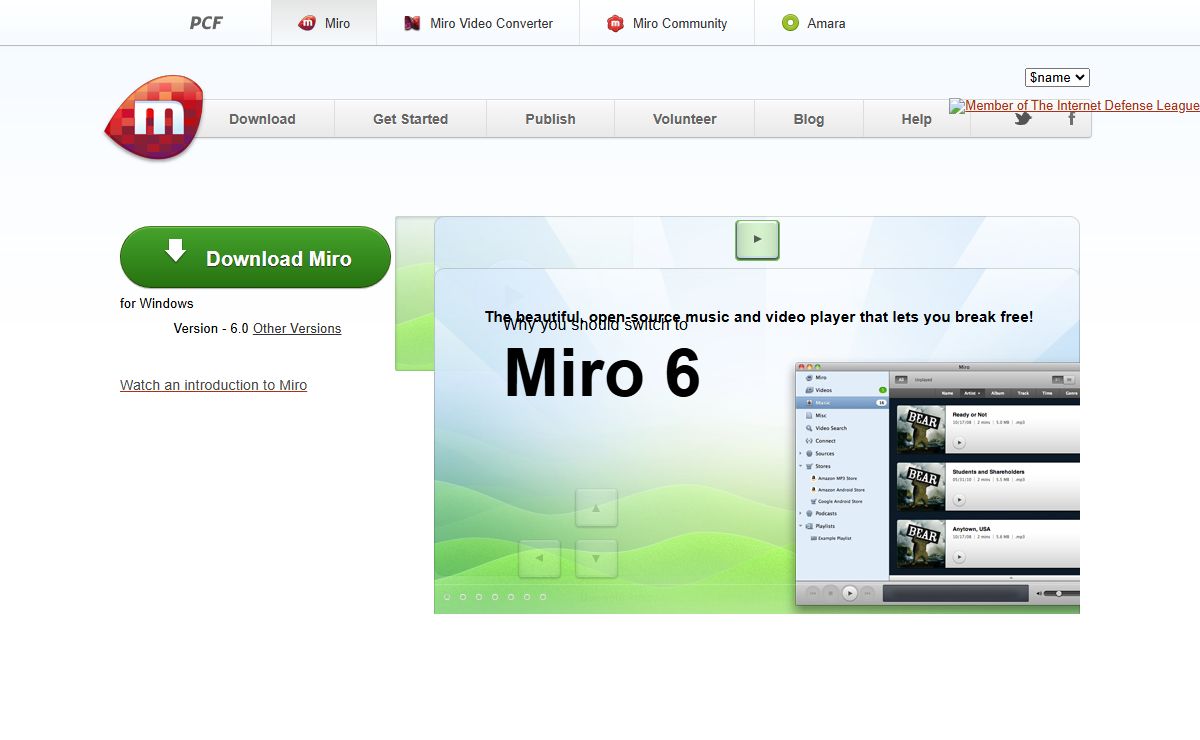The width and height of the screenshot is (1200, 740).
Task: Adjust the Miro app volume slider
Action: (1060, 593)
